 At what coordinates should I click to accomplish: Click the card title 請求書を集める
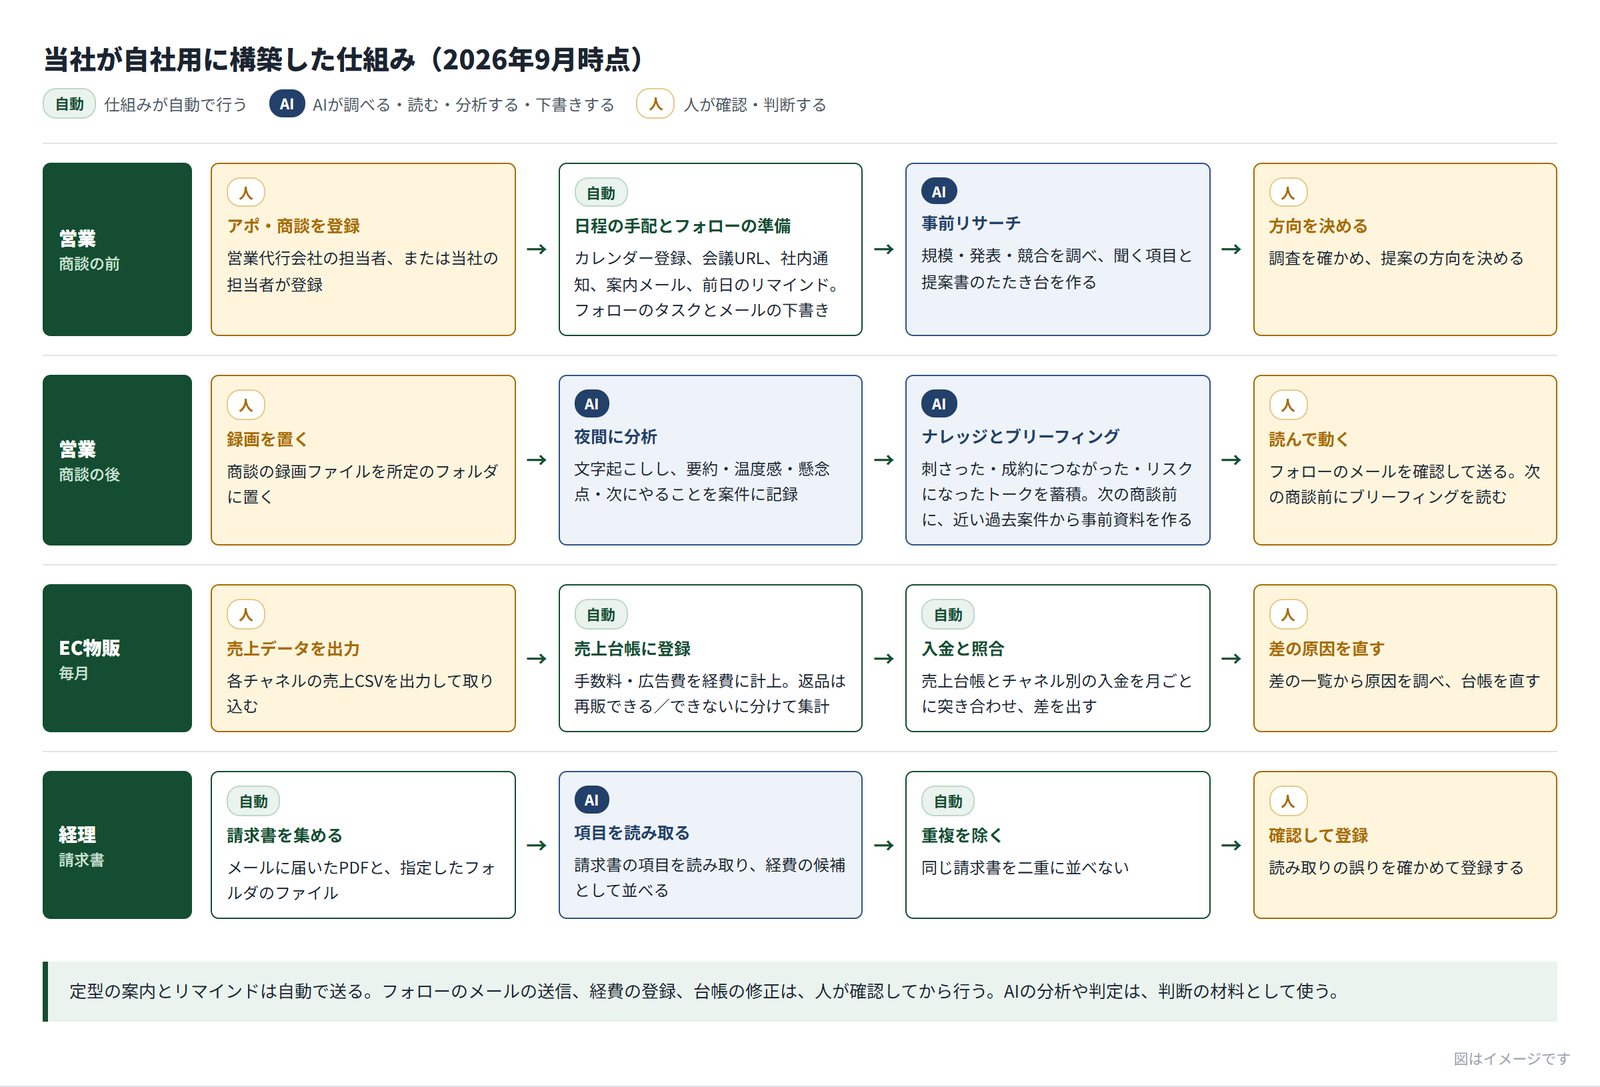[284, 835]
